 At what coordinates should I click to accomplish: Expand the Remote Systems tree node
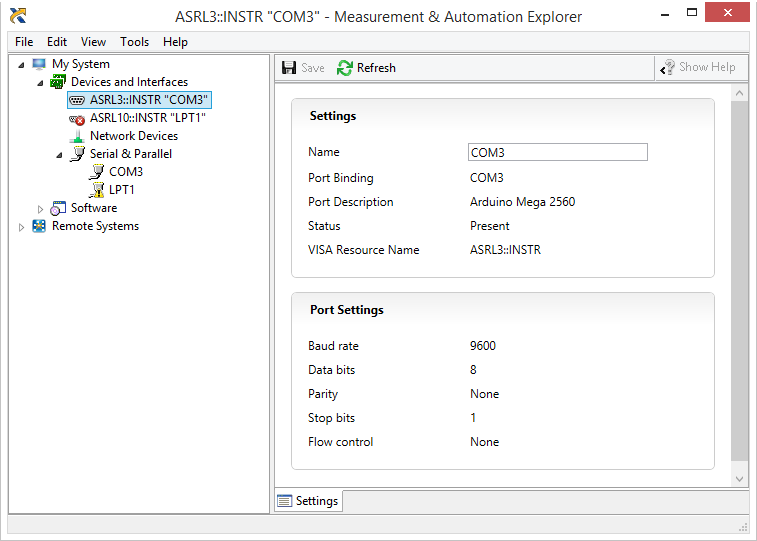[21, 227]
